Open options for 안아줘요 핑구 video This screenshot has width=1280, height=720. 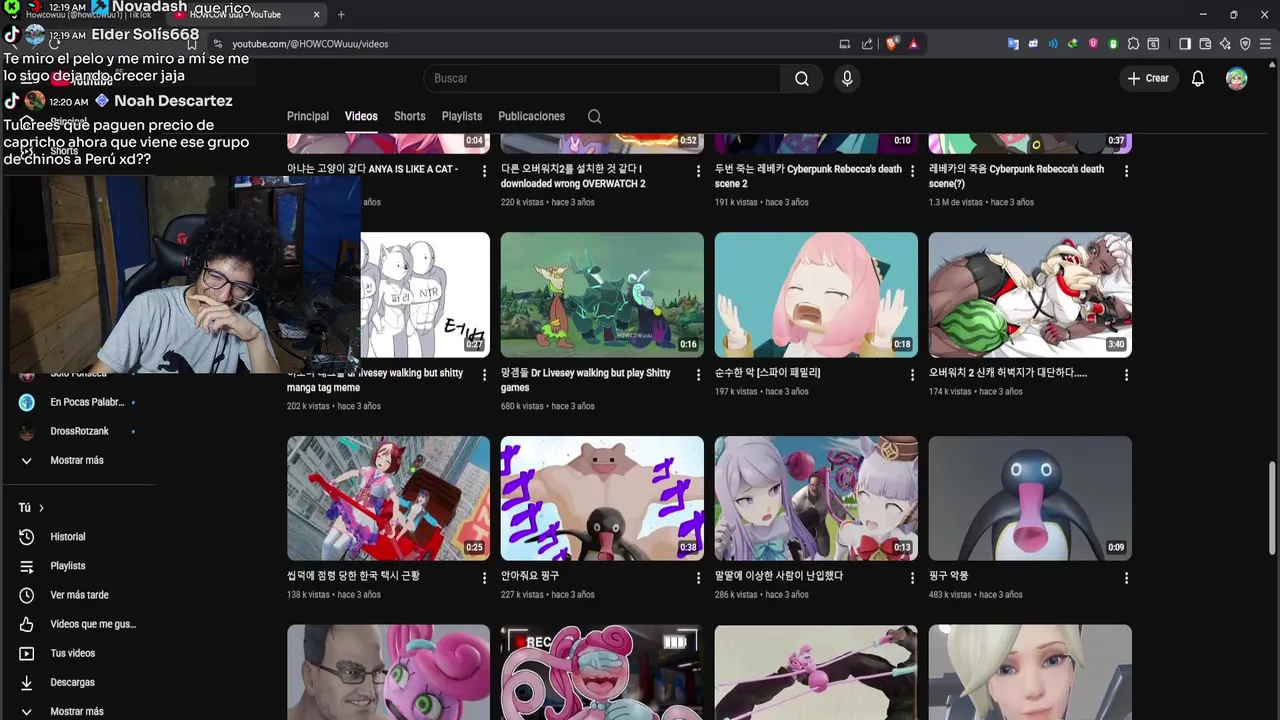(x=698, y=578)
